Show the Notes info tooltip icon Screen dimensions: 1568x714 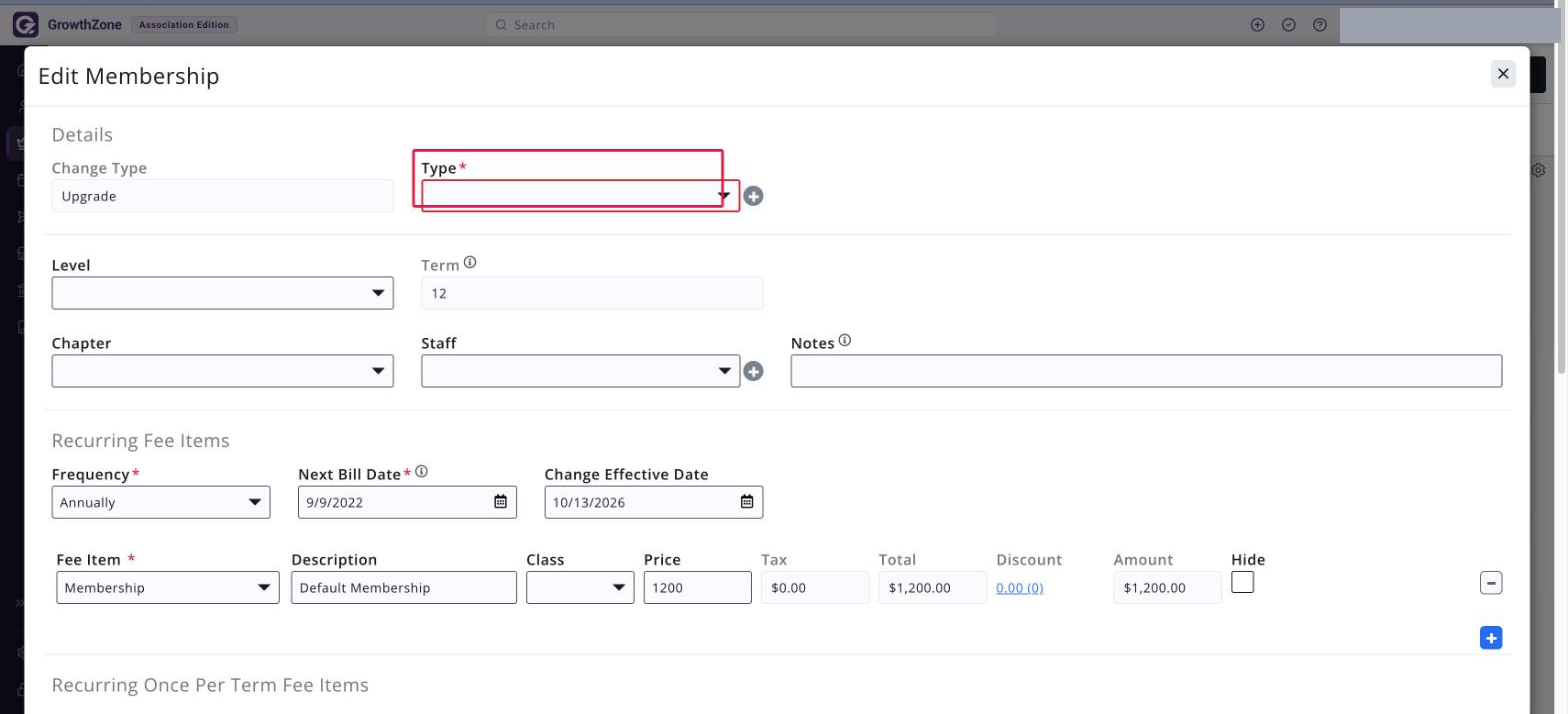[845, 341]
